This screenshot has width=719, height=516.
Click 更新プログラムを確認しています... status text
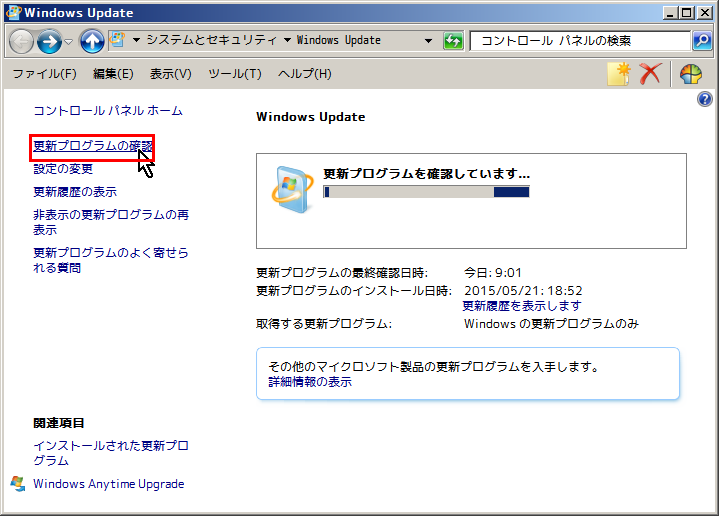pyautogui.click(x=426, y=174)
